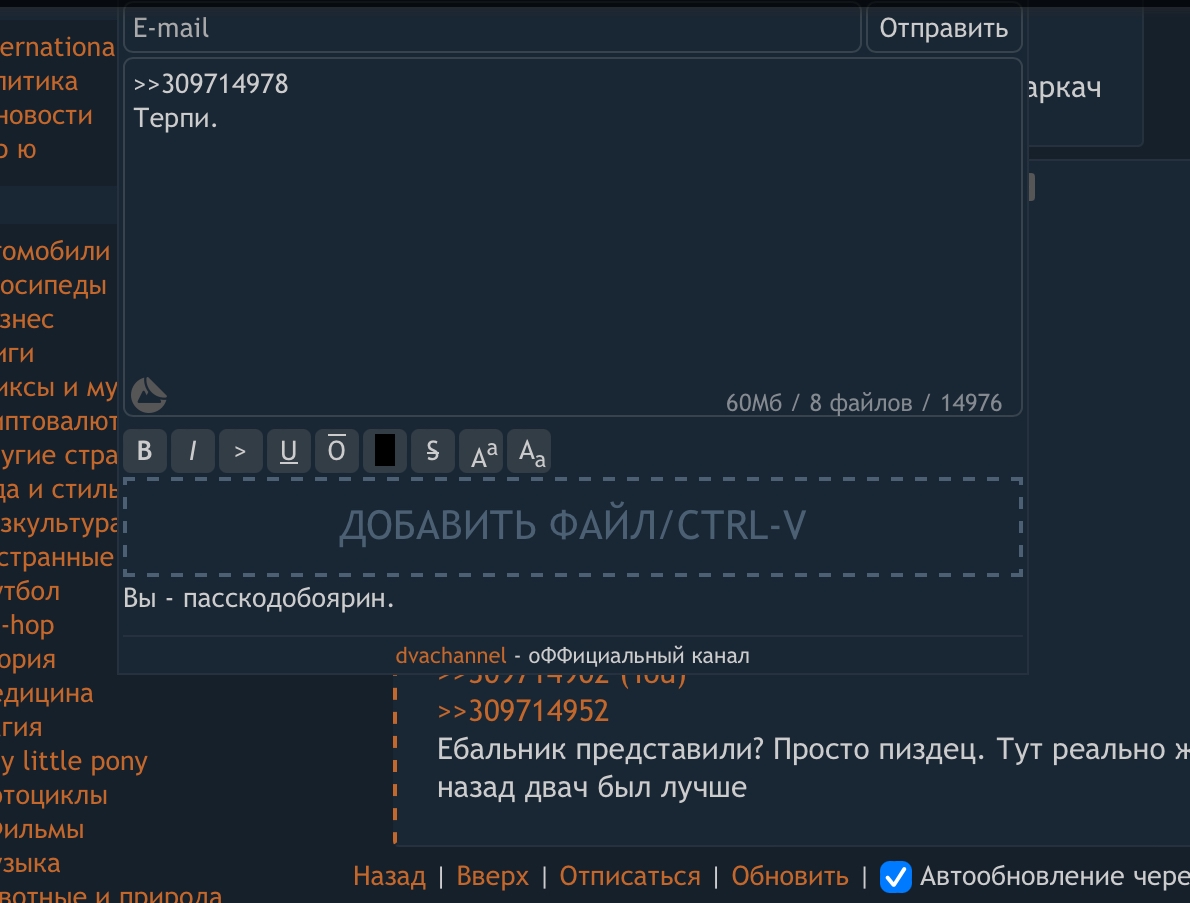Open the ДОБАВИТЬ ФАЙЛ/CTRL-V upload zone
Viewport: 1190px width, 903px height.
[x=573, y=526]
